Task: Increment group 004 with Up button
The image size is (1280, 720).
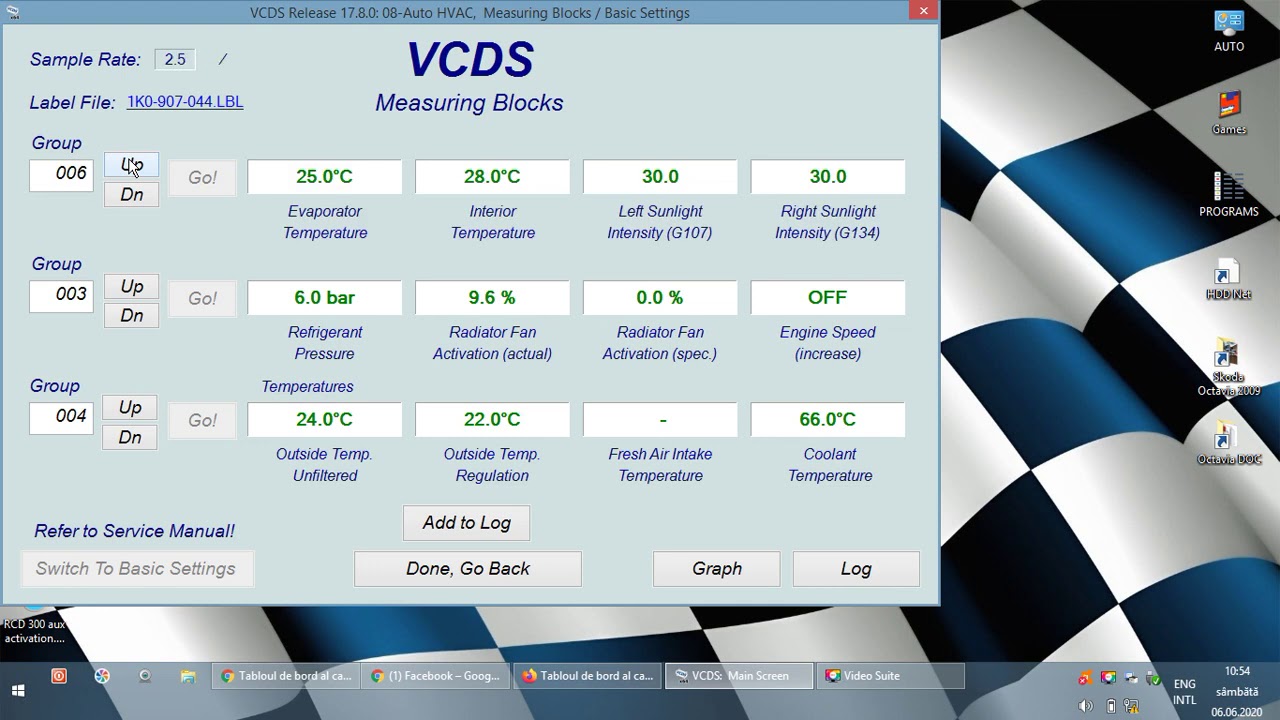Action: (130, 408)
